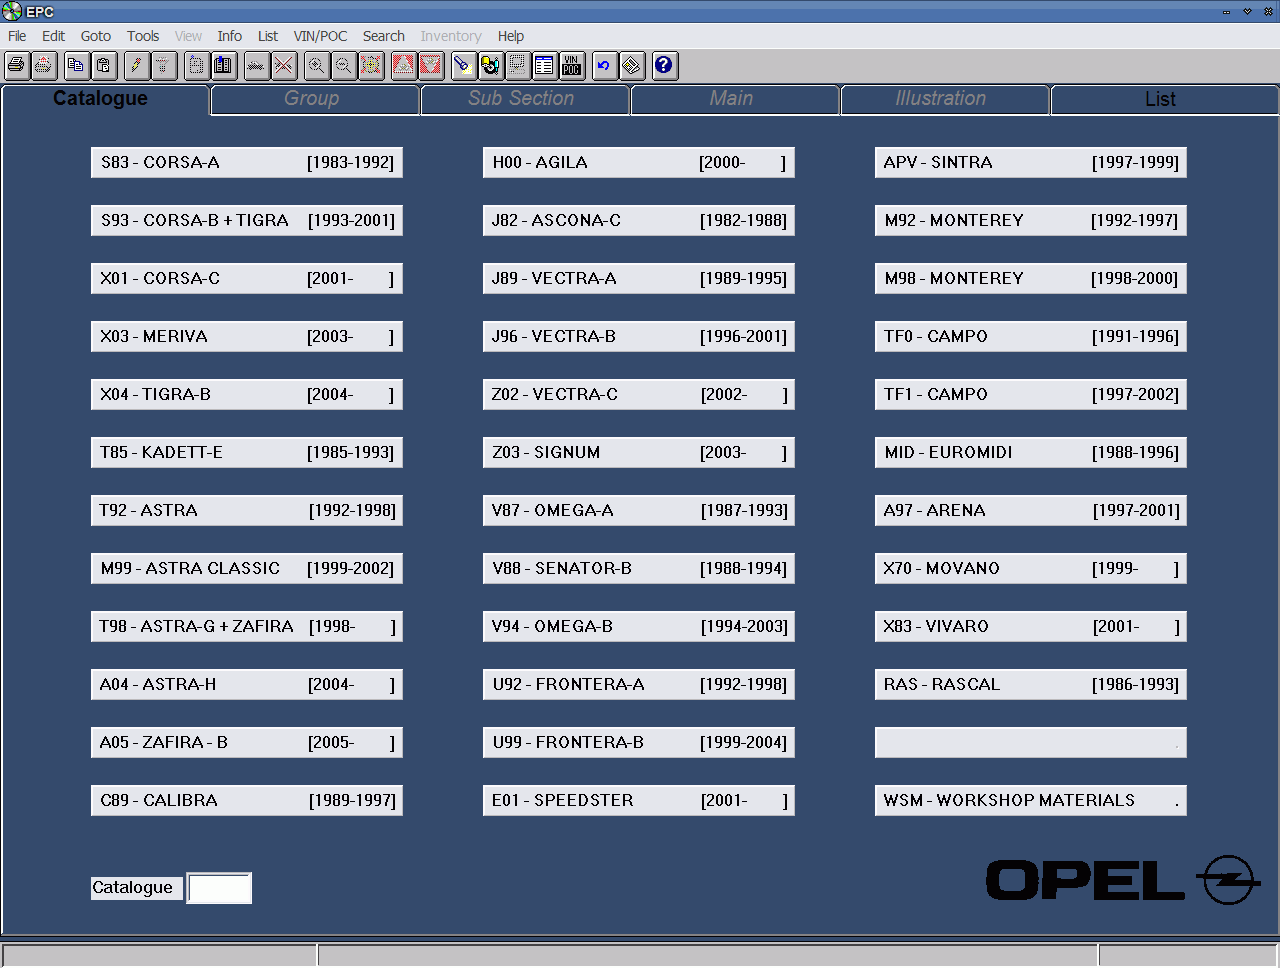Screen dimensions: 1280x968
Task: Choose the U99 - FRONTERA-B catalogue
Action: click(639, 743)
